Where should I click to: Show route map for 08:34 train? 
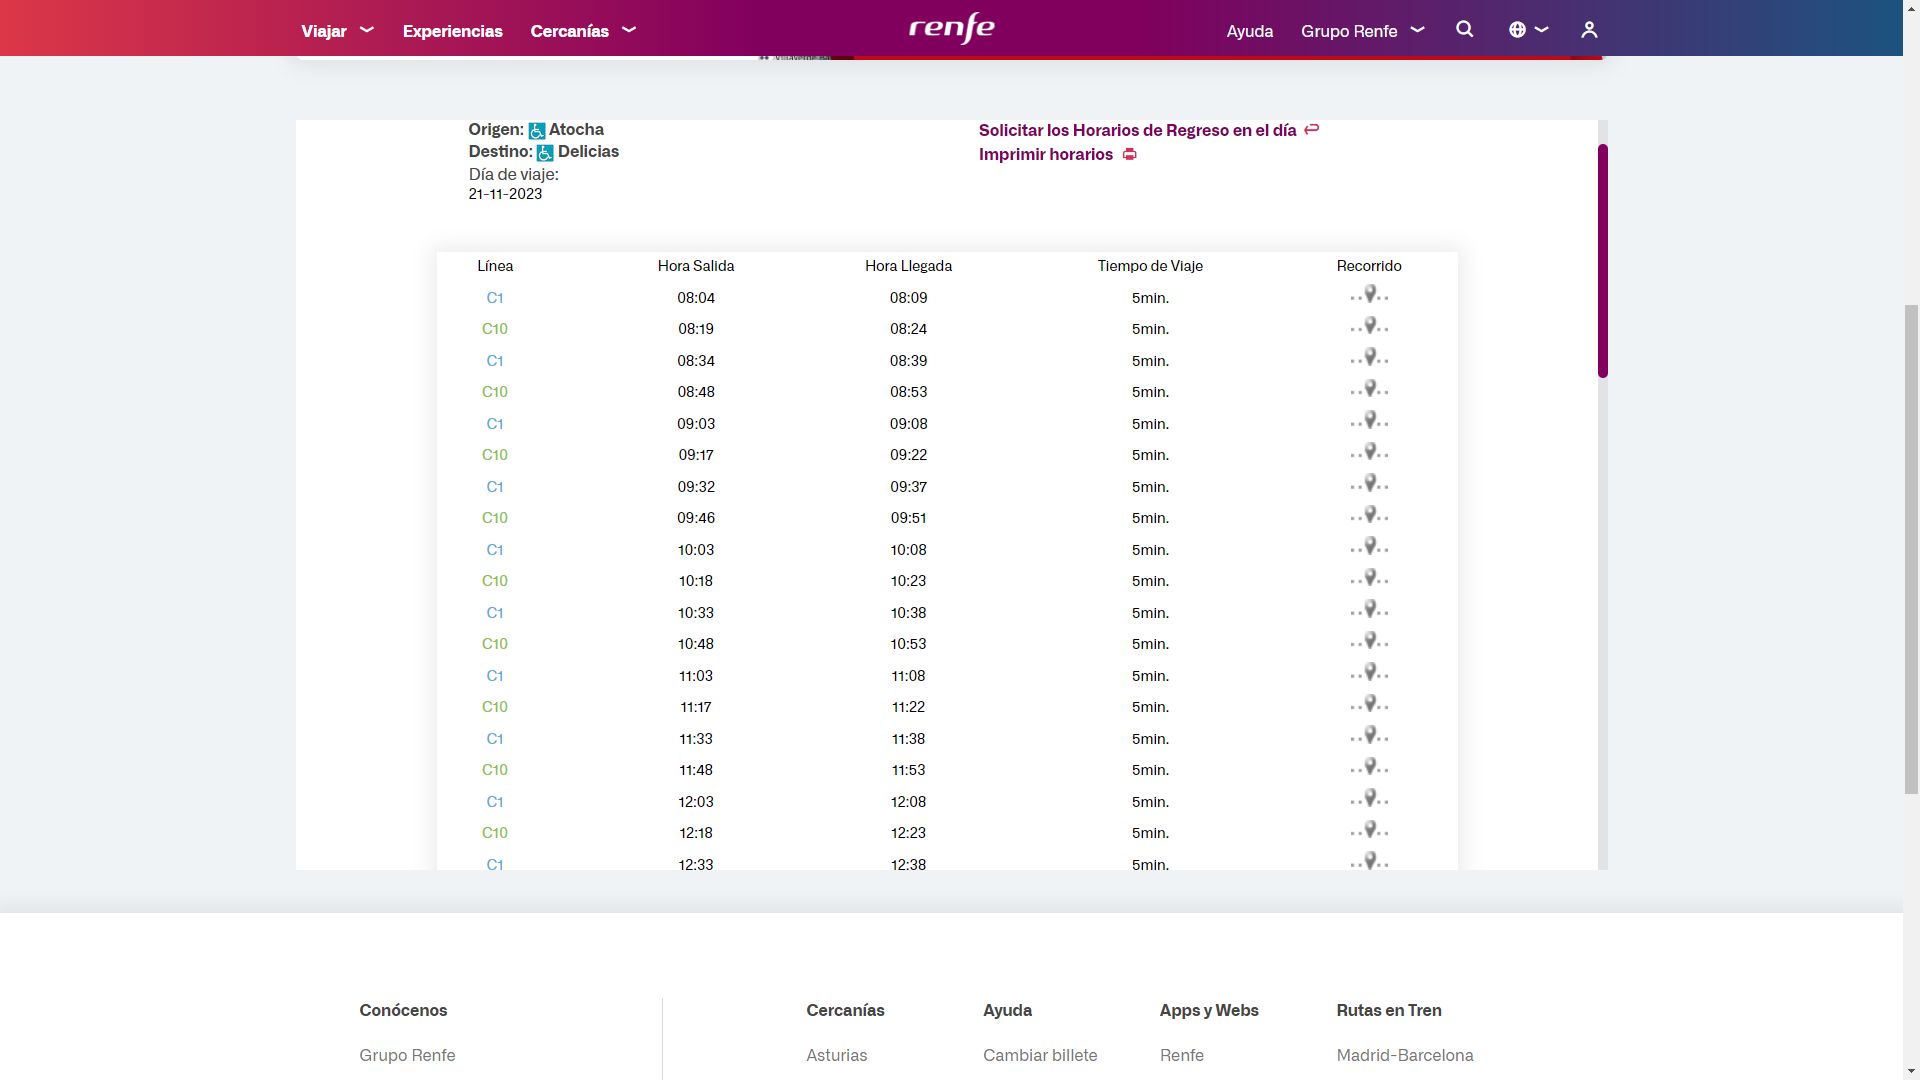click(x=1369, y=359)
